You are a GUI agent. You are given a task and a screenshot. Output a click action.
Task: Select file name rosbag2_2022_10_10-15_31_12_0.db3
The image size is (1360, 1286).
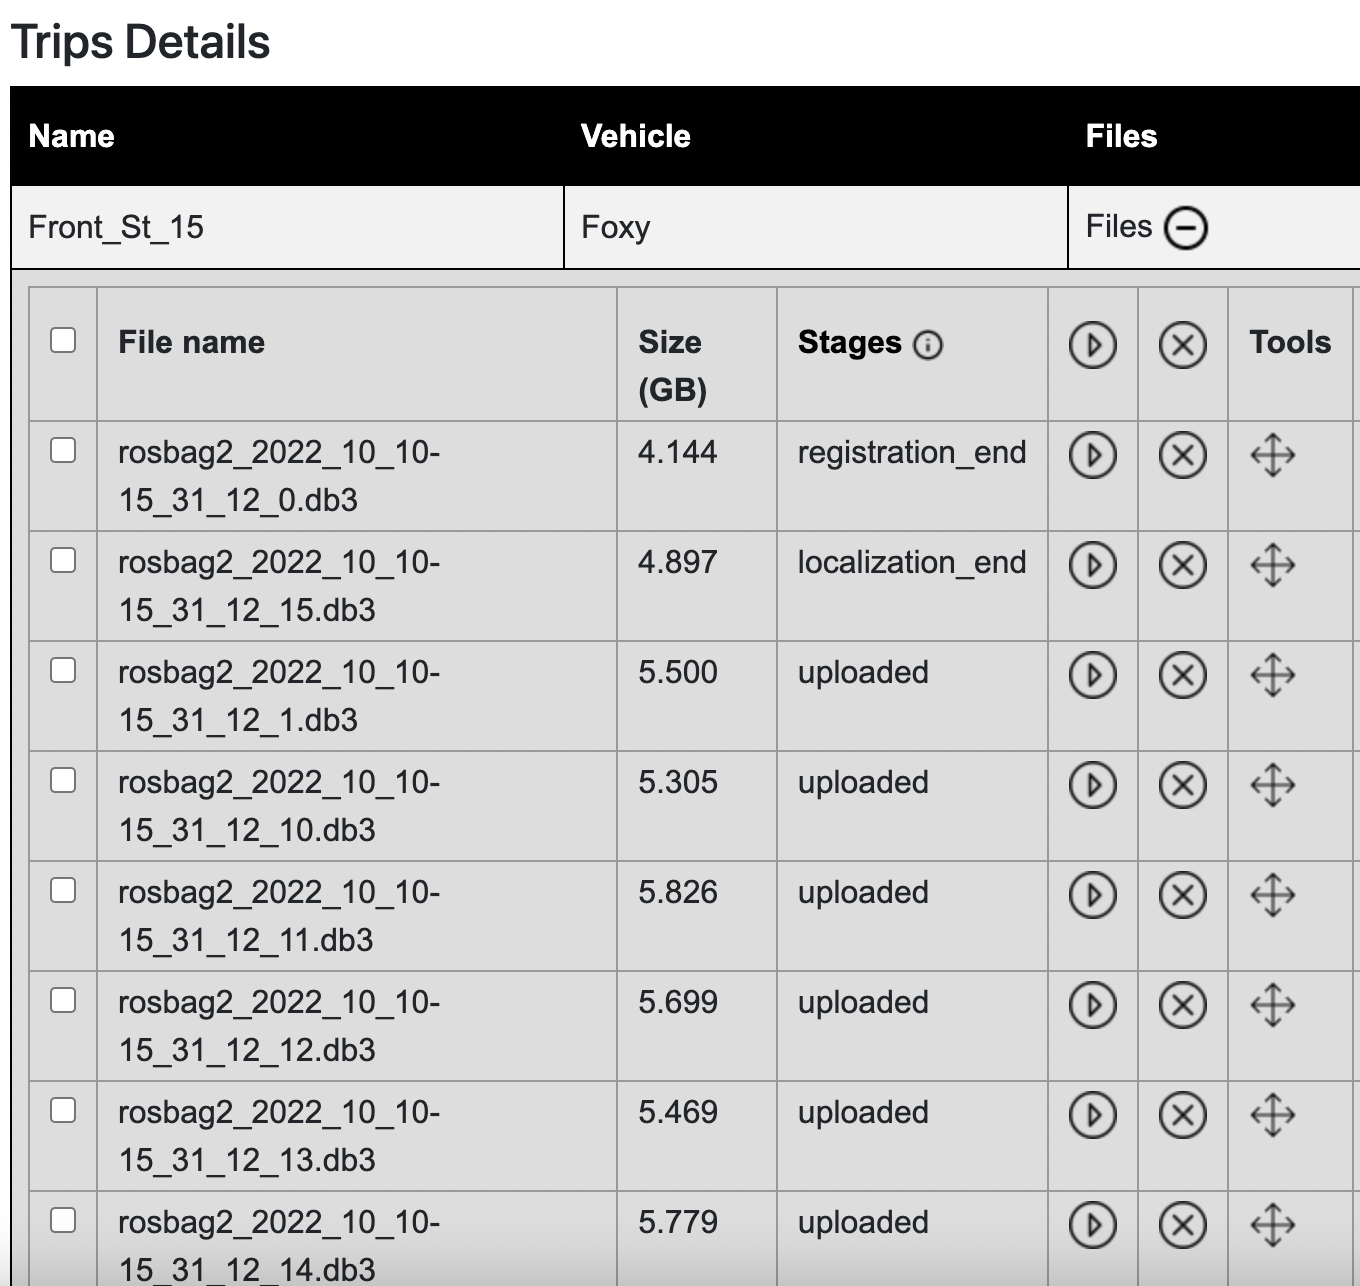pos(279,476)
